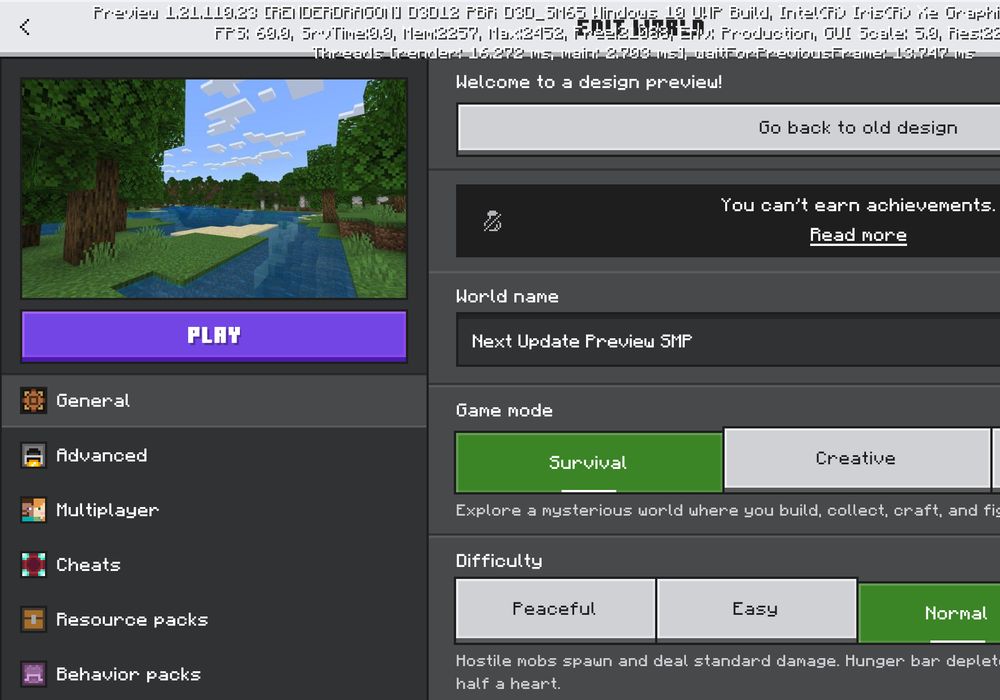The image size is (1000, 700).
Task: Click the 'World name' label
Action: coord(507,296)
